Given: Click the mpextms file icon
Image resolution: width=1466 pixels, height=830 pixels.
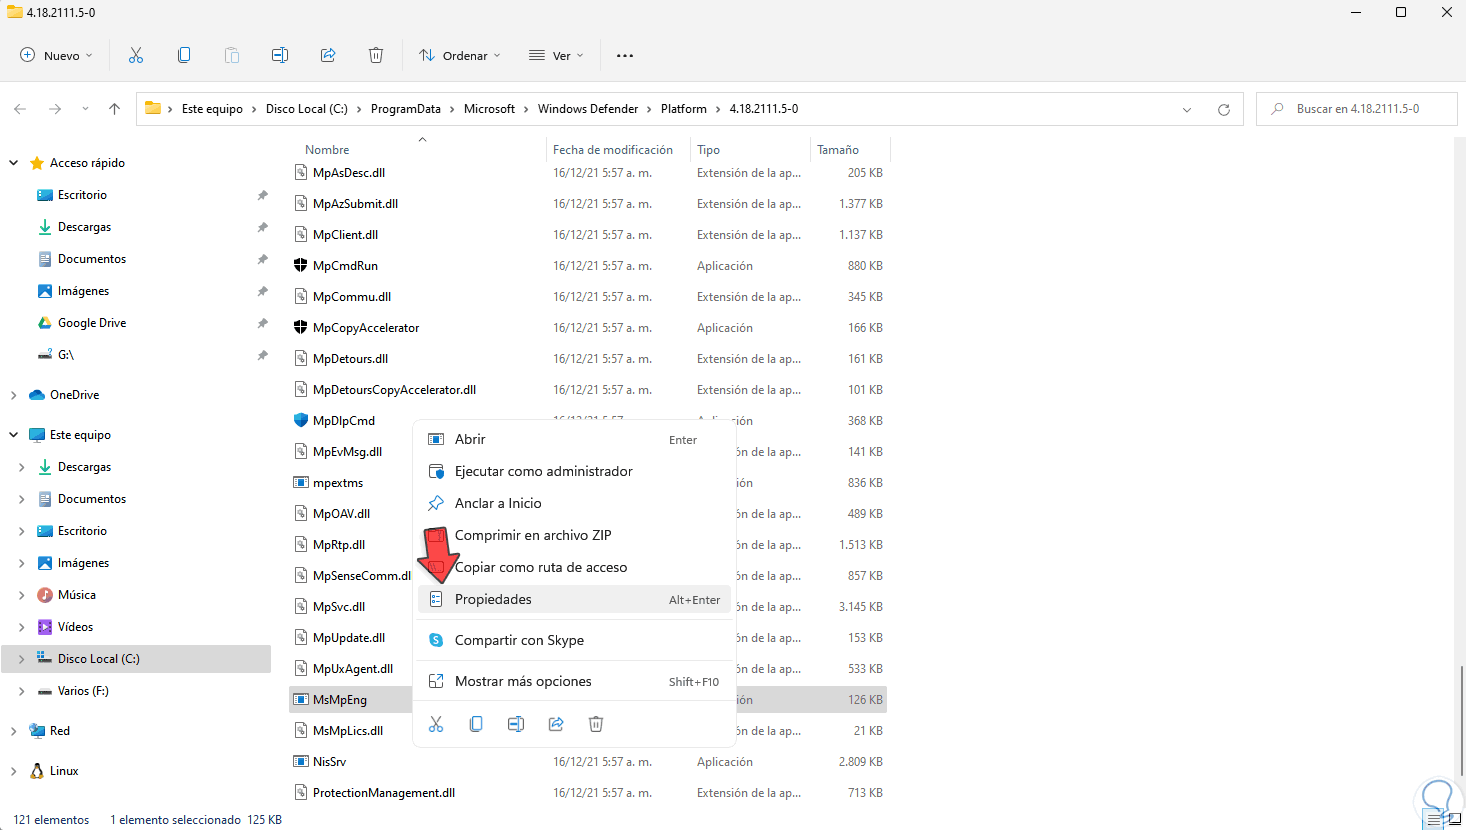Looking at the screenshot, I should pyautogui.click(x=300, y=483).
